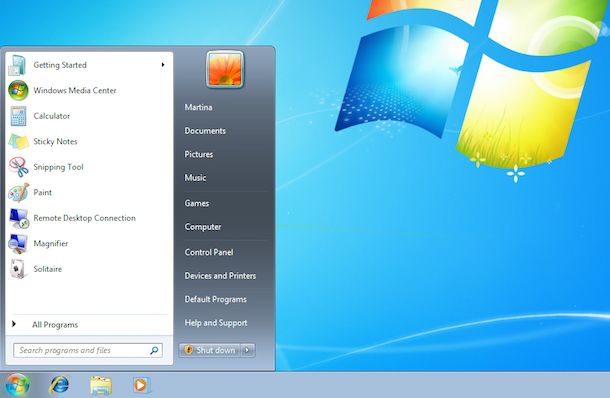Image resolution: width=610 pixels, height=398 pixels.
Task: Click the Snipping Tool label
Action: coord(58,167)
